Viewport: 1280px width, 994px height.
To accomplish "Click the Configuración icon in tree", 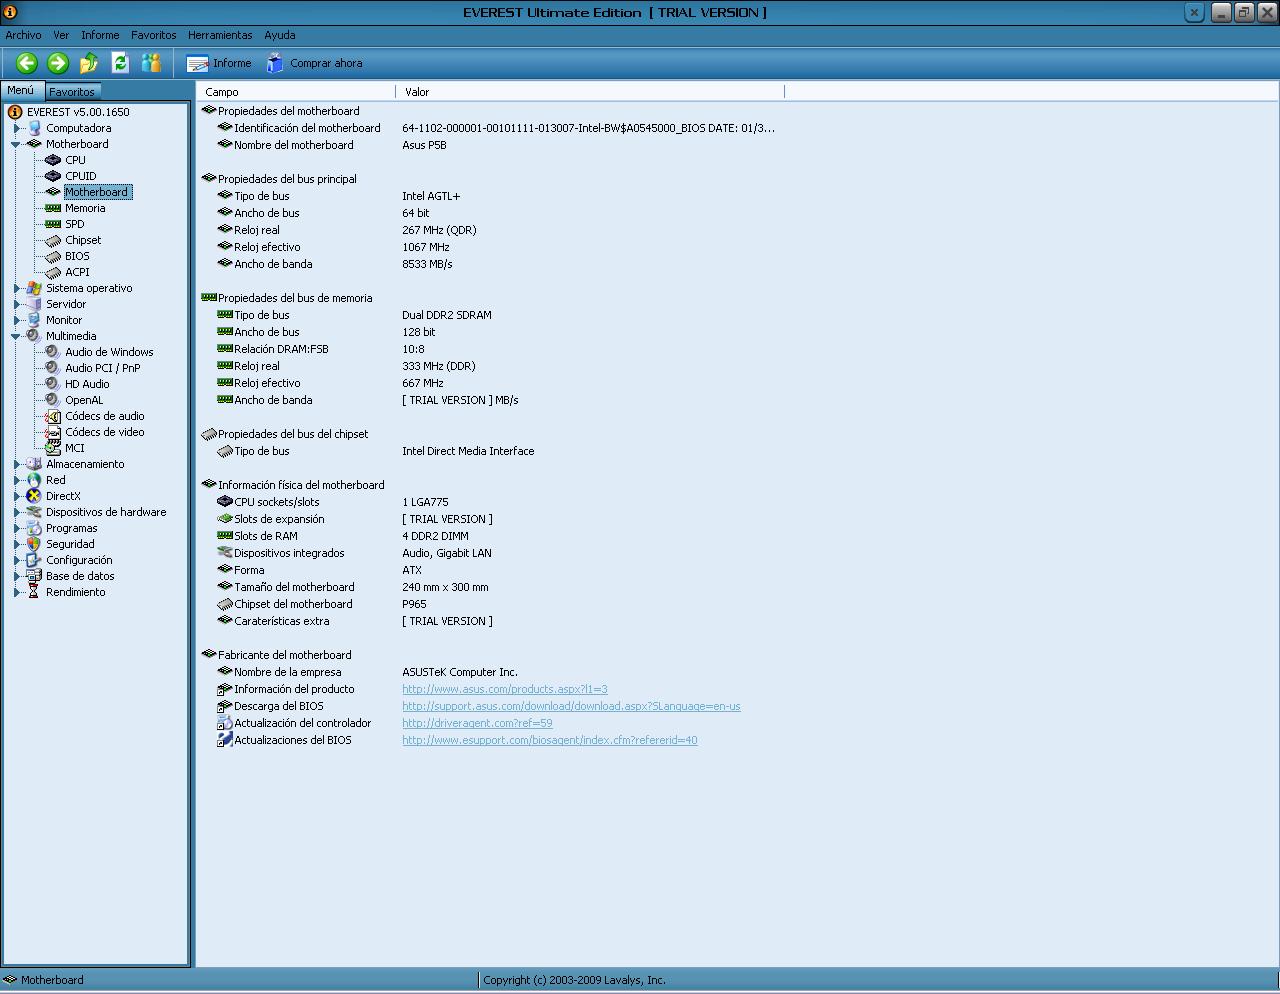I will [34, 560].
